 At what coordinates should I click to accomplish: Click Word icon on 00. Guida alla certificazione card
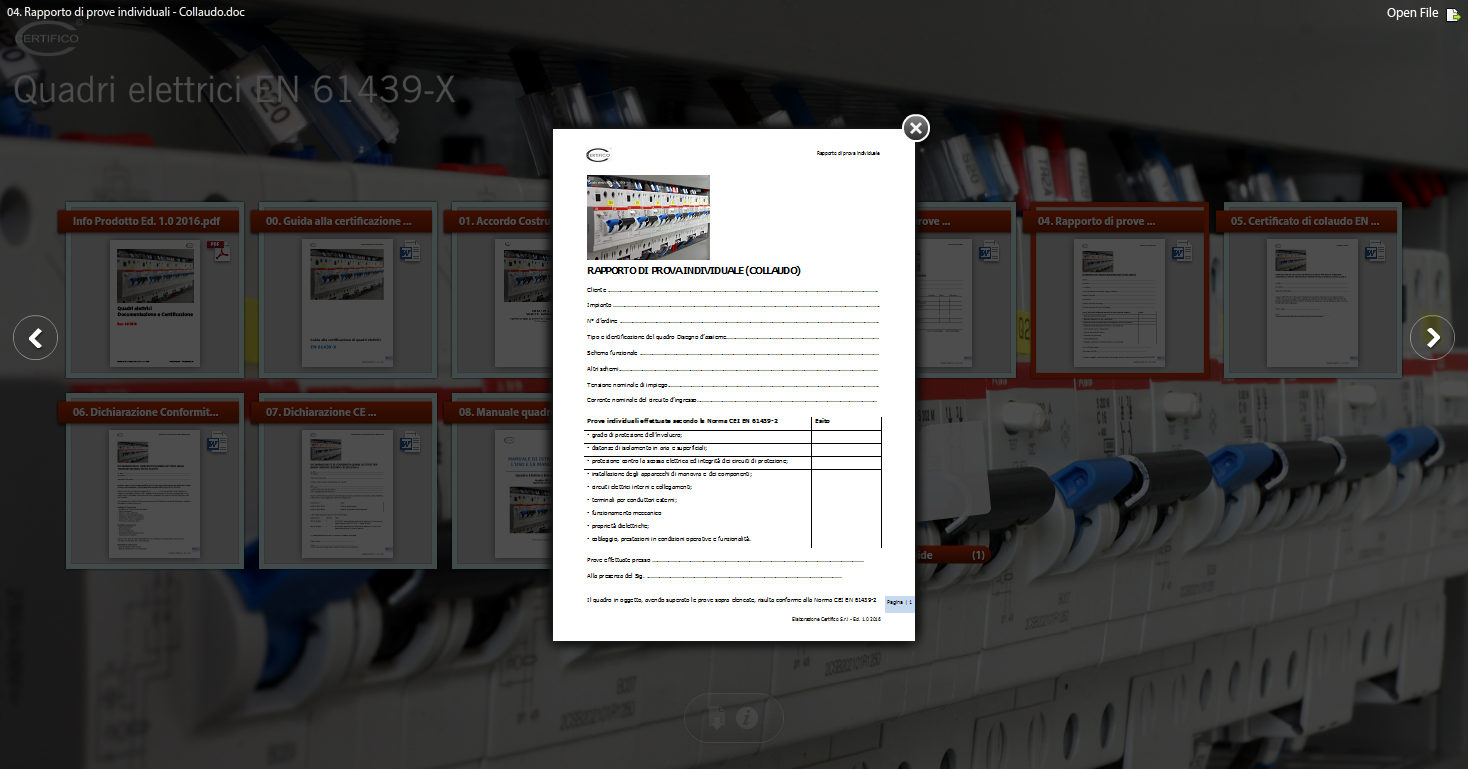point(411,252)
